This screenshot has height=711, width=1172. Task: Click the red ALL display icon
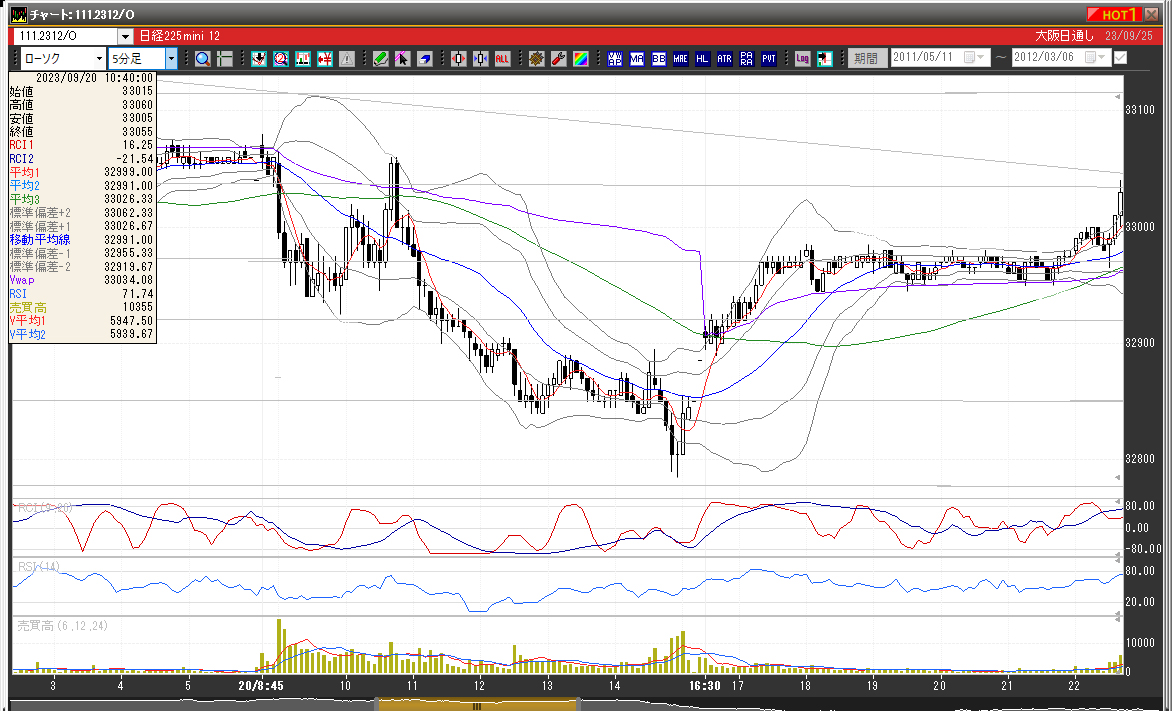(x=502, y=58)
